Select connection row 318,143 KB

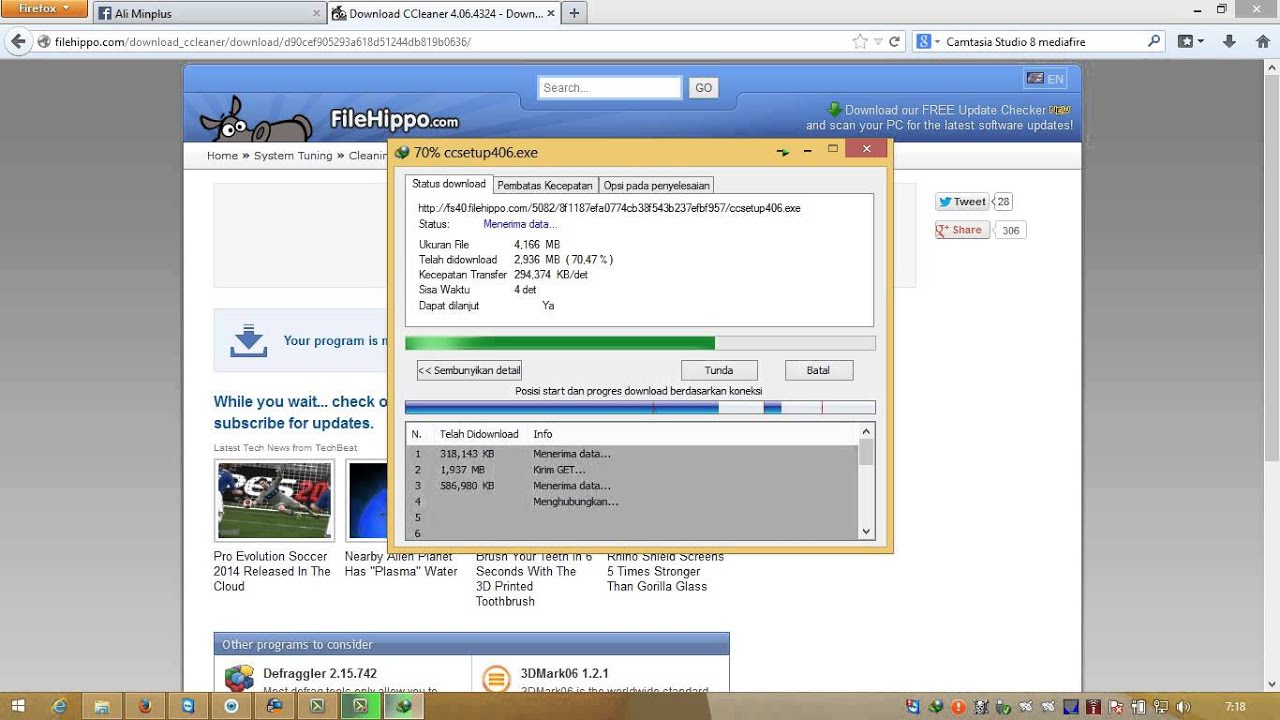632,454
